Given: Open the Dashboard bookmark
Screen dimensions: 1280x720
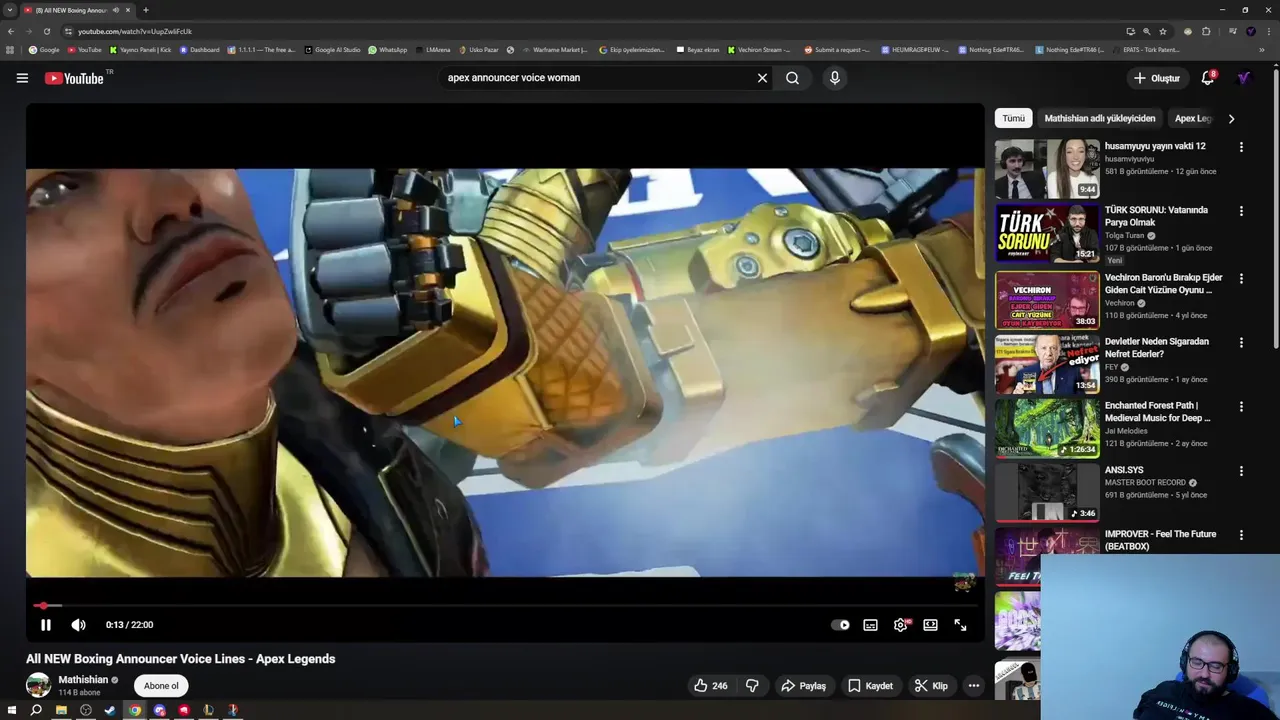Looking at the screenshot, I should click(200, 50).
